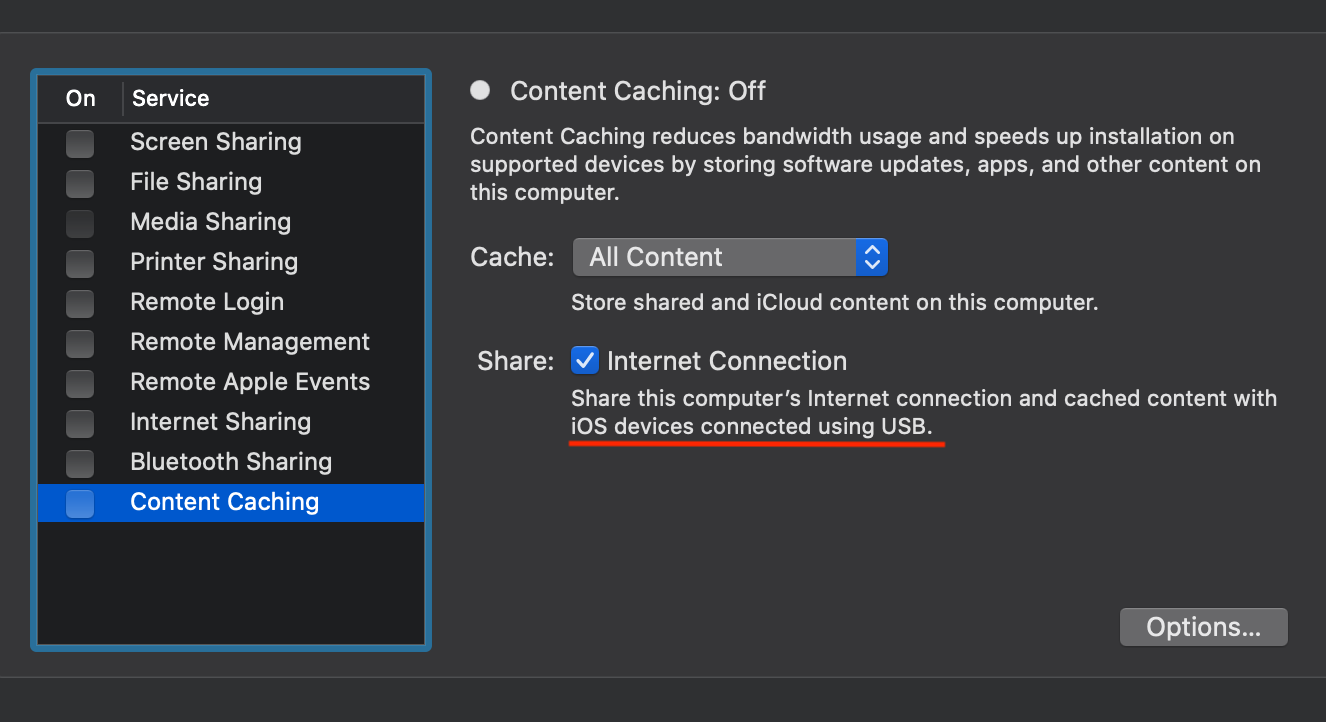Select Remote Login in the service list

pos(207,302)
